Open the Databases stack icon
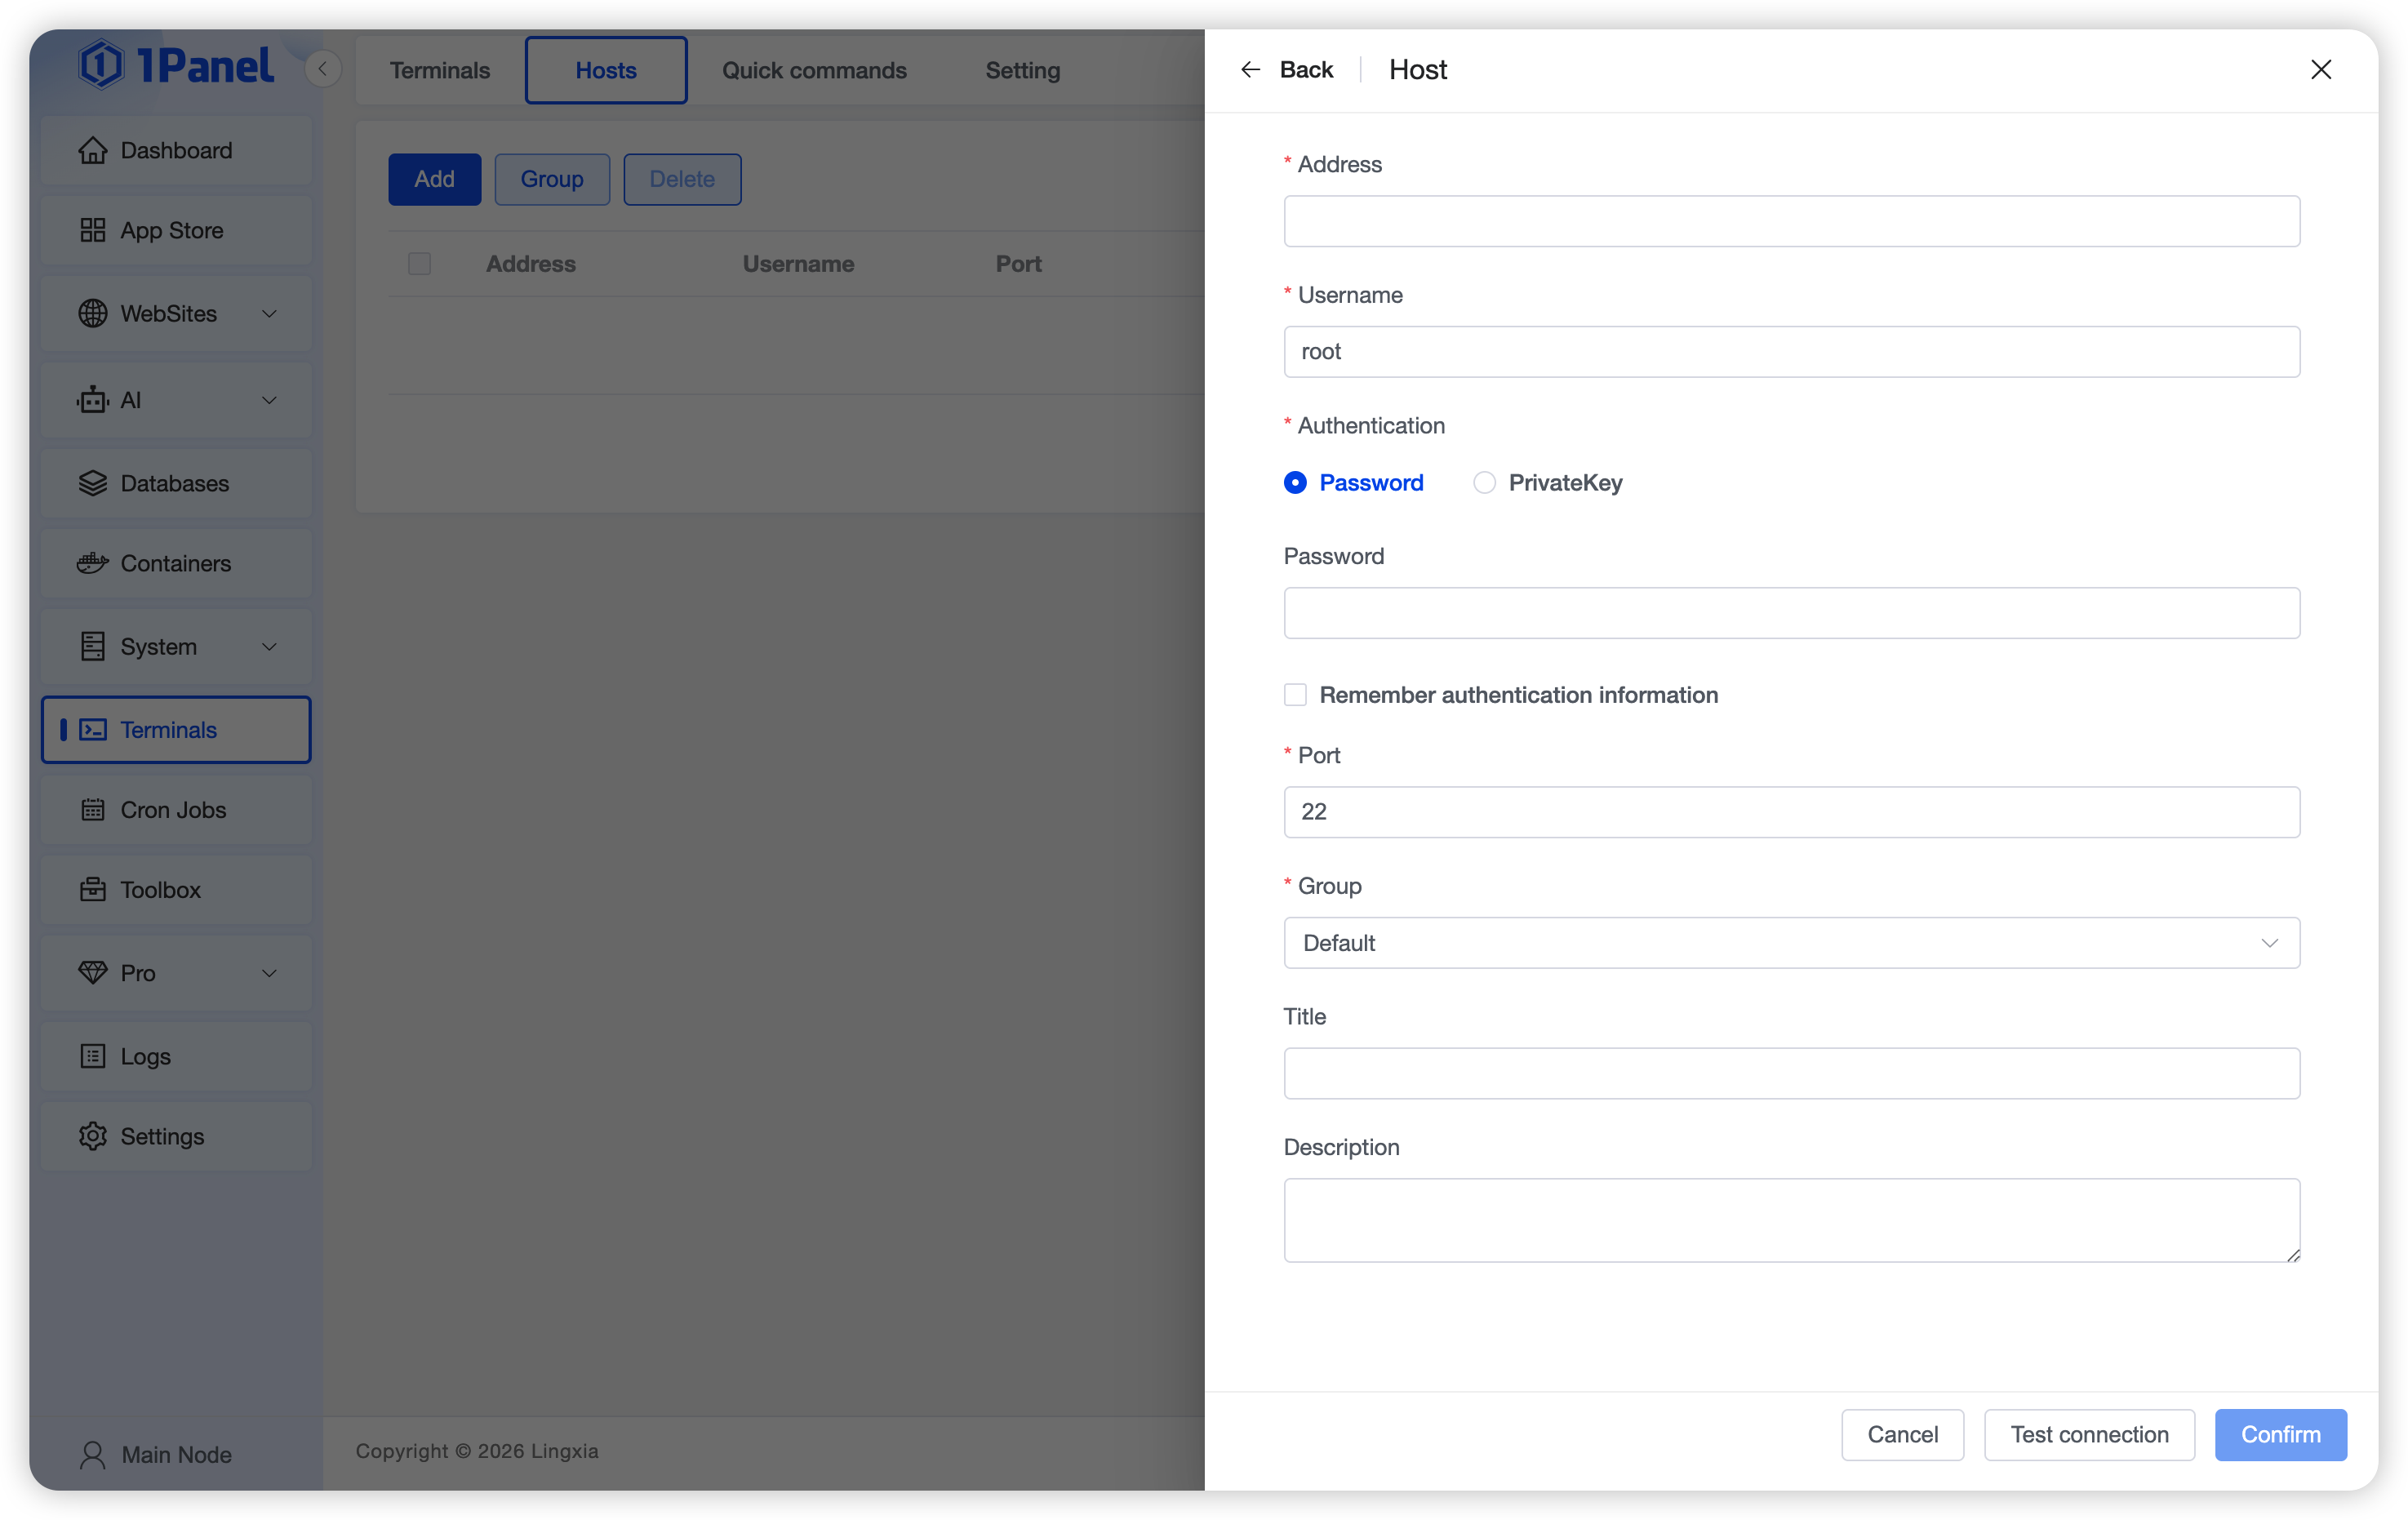The height and width of the screenshot is (1520, 2408). 92,483
